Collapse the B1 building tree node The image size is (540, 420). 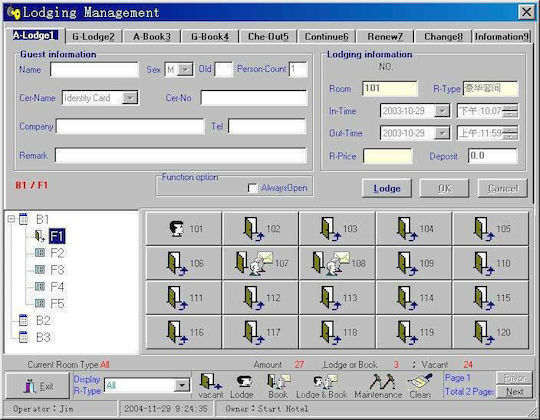pos(11,219)
